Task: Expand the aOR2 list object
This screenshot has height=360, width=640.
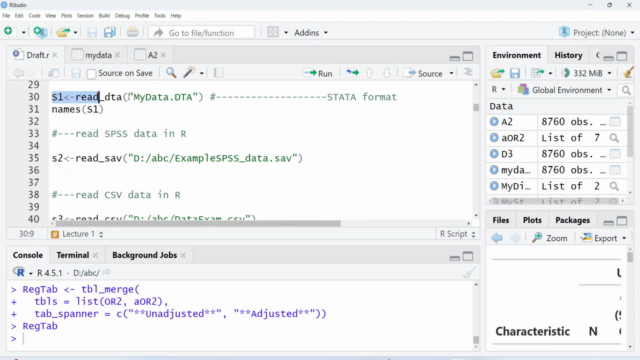Action: tap(494, 138)
